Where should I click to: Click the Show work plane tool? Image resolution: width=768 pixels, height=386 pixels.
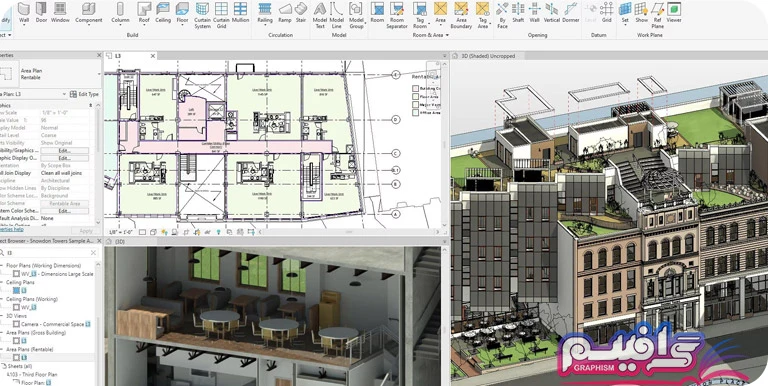click(641, 13)
